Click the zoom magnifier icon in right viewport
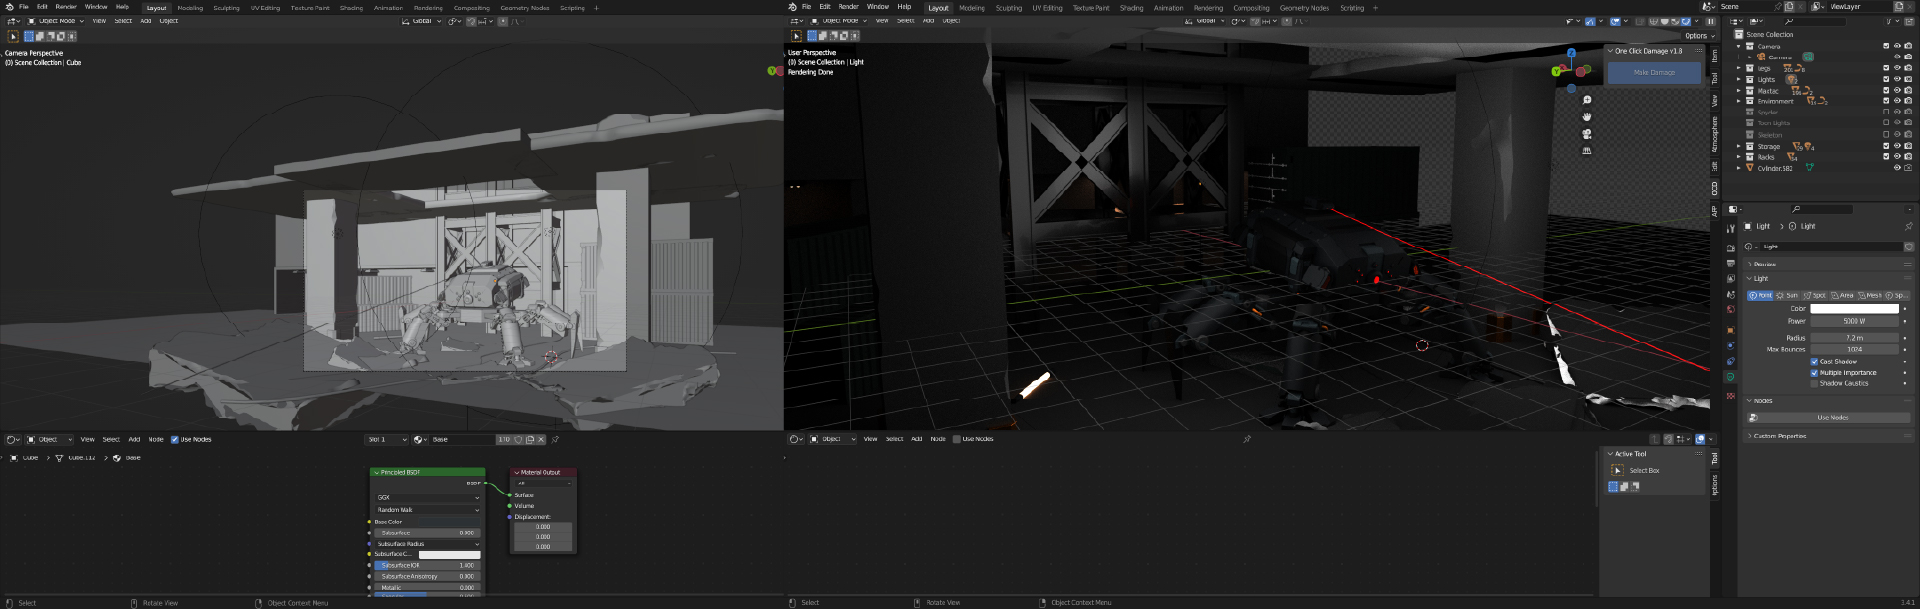Viewport: 1920px width, 609px height. [1586, 100]
